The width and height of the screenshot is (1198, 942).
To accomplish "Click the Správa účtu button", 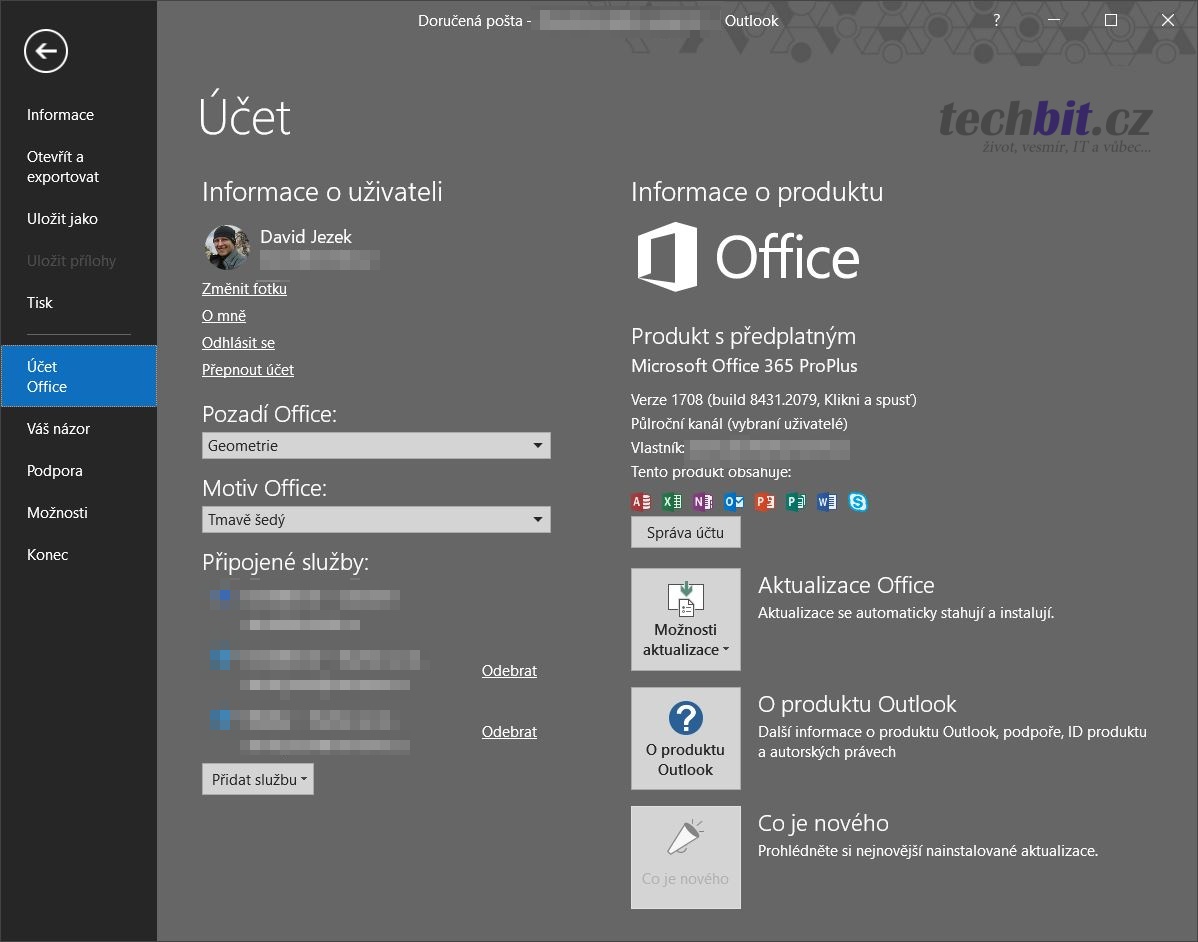I will pyautogui.click(x=686, y=533).
